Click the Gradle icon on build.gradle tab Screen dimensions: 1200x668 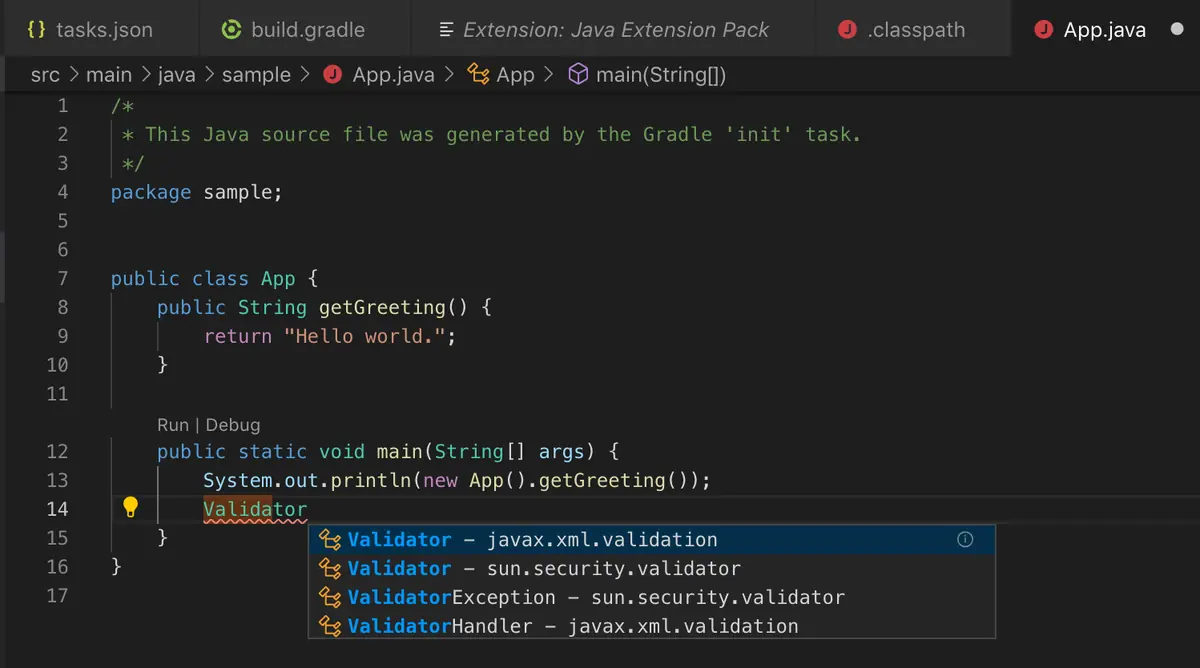tap(232, 29)
